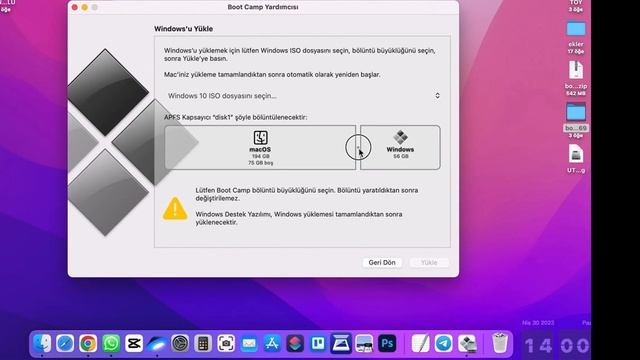Open the scanner app icon in the Dock
This screenshot has height=360, width=640.
pyautogui.click(x=341, y=343)
